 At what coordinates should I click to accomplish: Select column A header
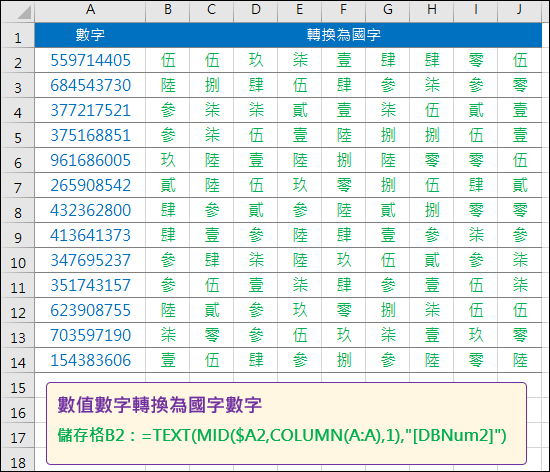pos(90,12)
